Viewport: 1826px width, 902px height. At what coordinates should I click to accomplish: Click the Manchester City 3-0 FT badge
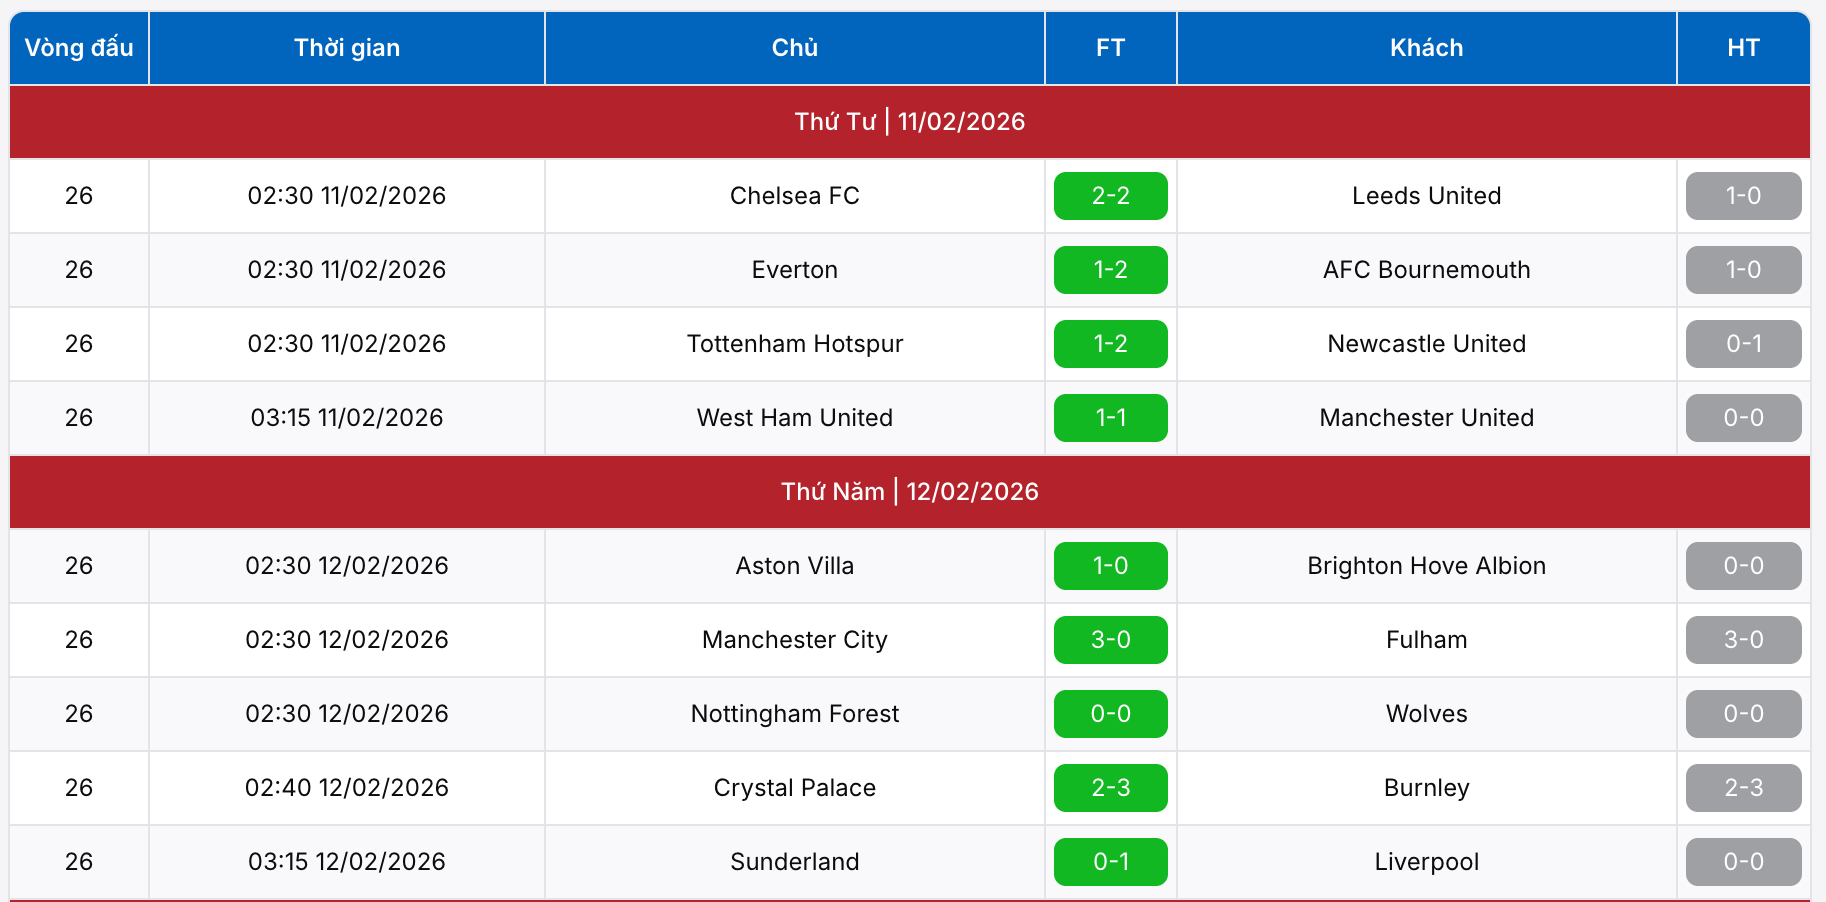pyautogui.click(x=1110, y=640)
